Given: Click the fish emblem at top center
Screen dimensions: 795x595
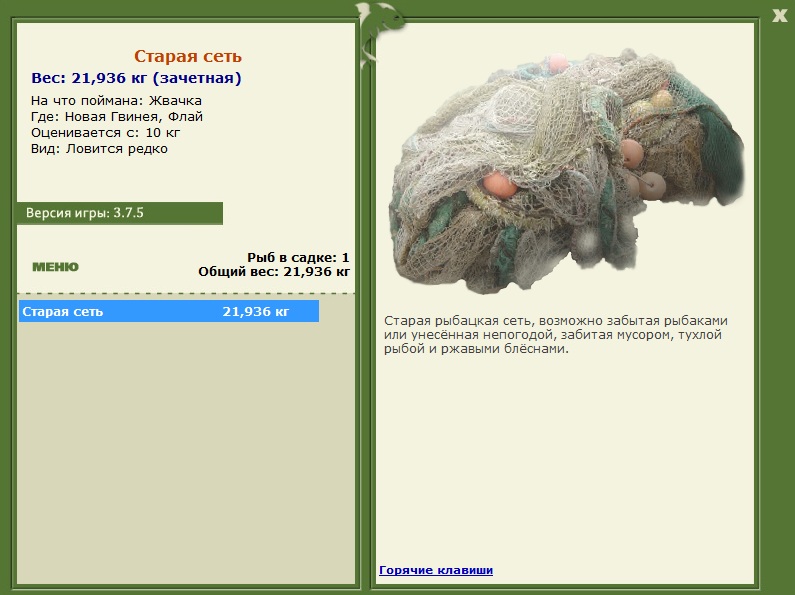Looking at the screenshot, I should [x=379, y=33].
